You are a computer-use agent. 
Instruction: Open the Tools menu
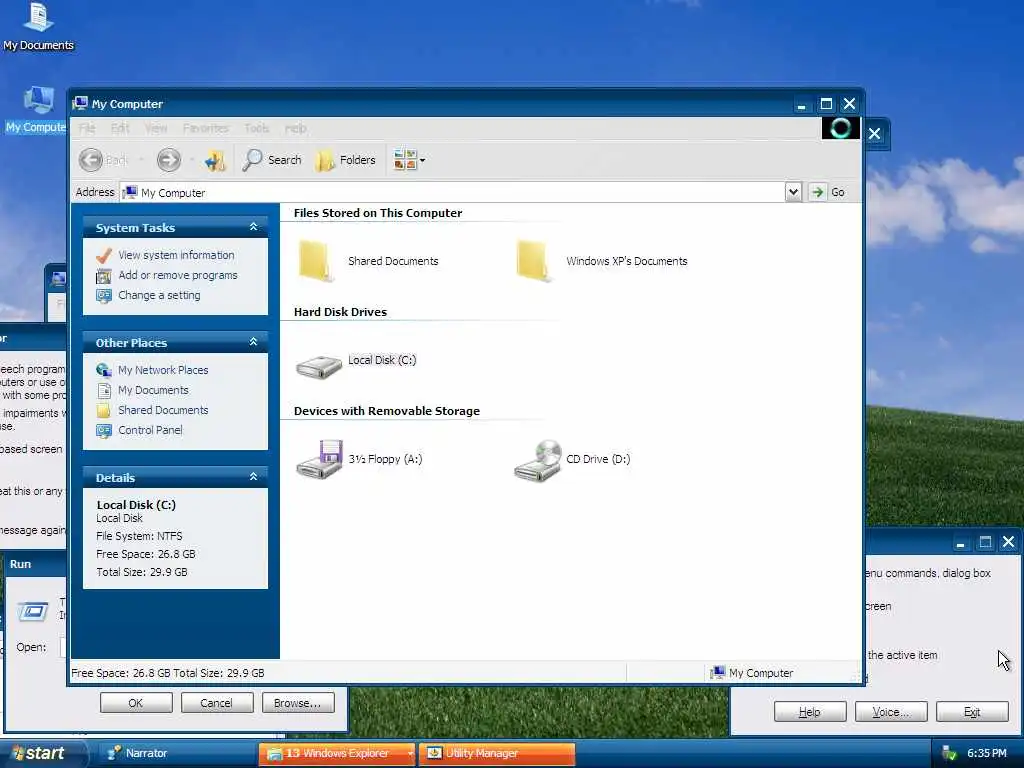pyautogui.click(x=256, y=128)
